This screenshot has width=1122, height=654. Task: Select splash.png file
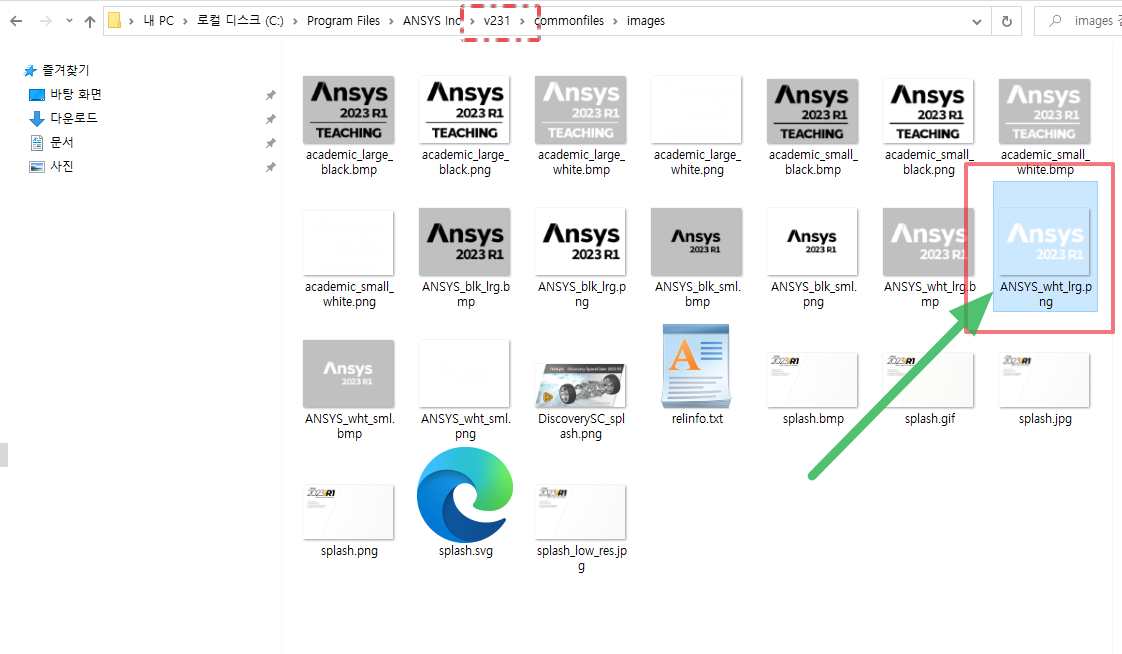(348, 521)
